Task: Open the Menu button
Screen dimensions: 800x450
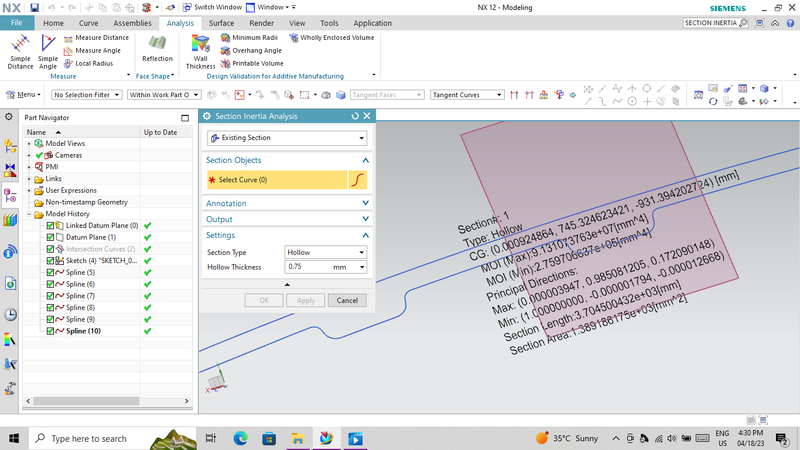Action: click(x=23, y=95)
